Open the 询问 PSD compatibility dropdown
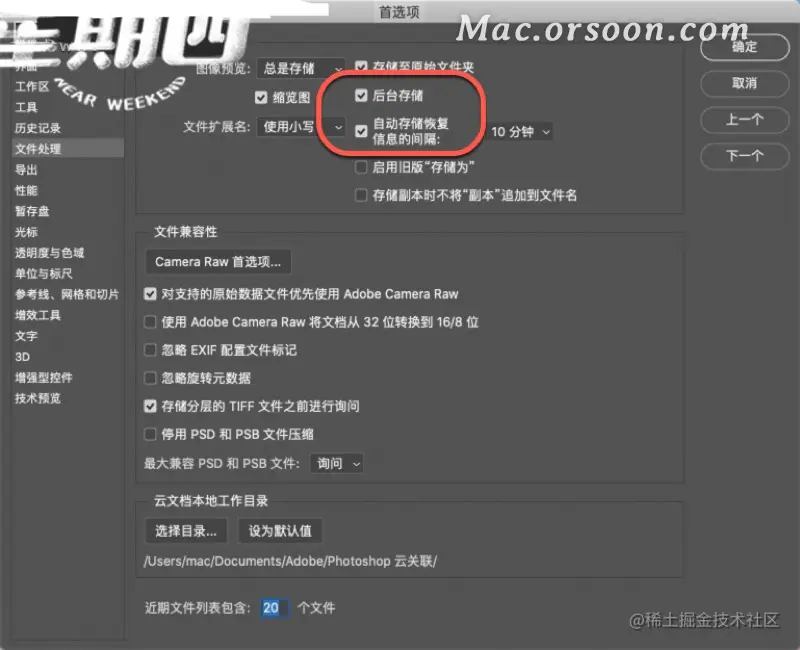This screenshot has width=800, height=650. (337, 463)
